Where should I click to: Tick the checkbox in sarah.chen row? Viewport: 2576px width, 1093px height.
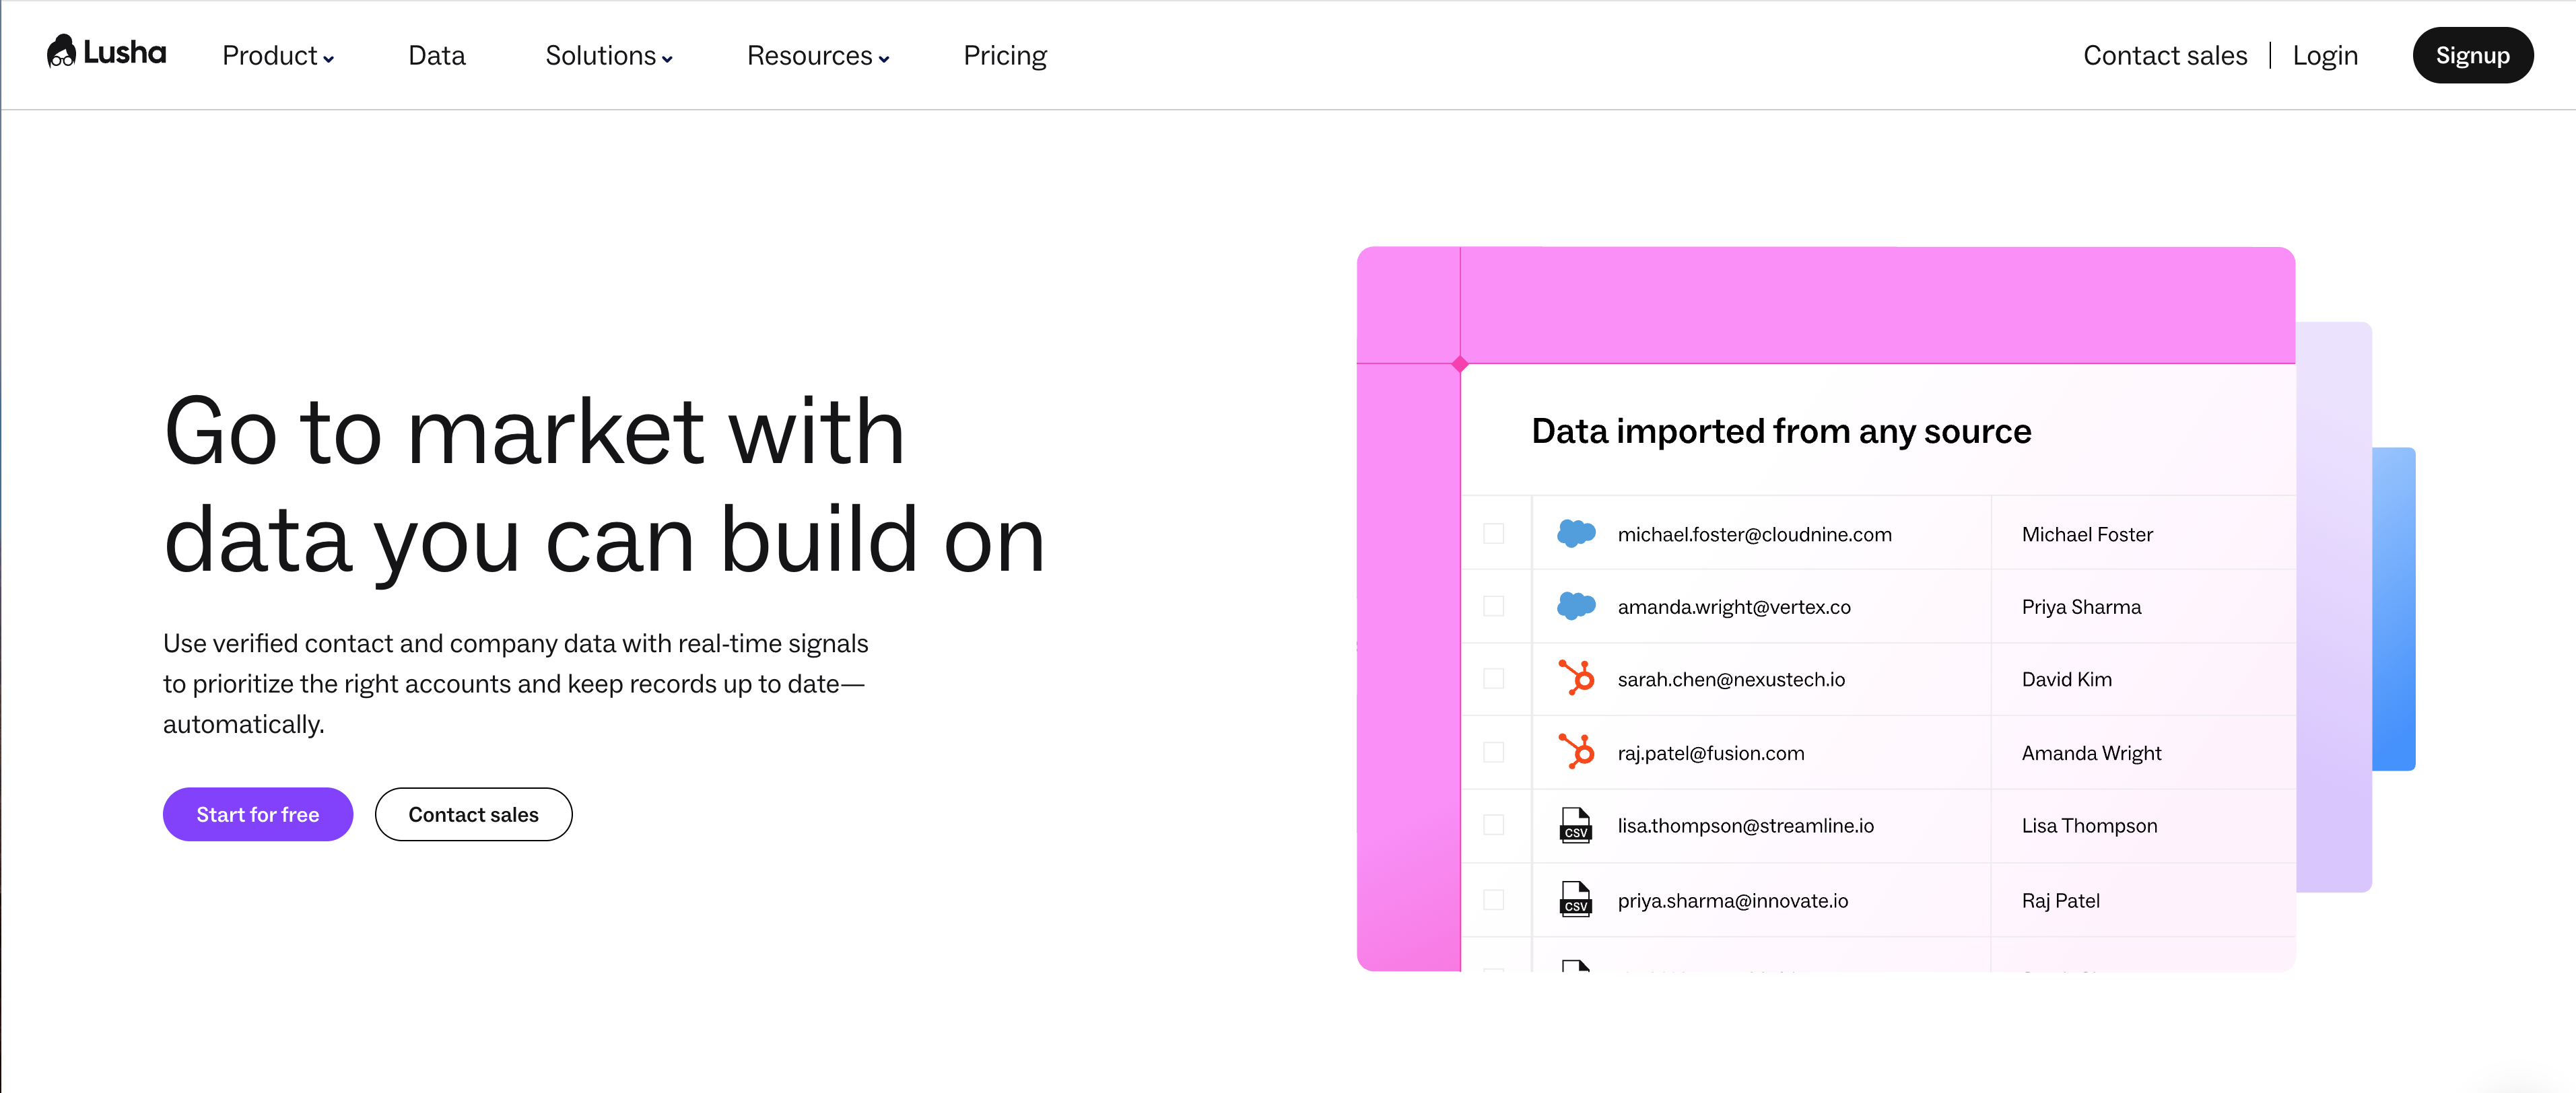click(1493, 679)
